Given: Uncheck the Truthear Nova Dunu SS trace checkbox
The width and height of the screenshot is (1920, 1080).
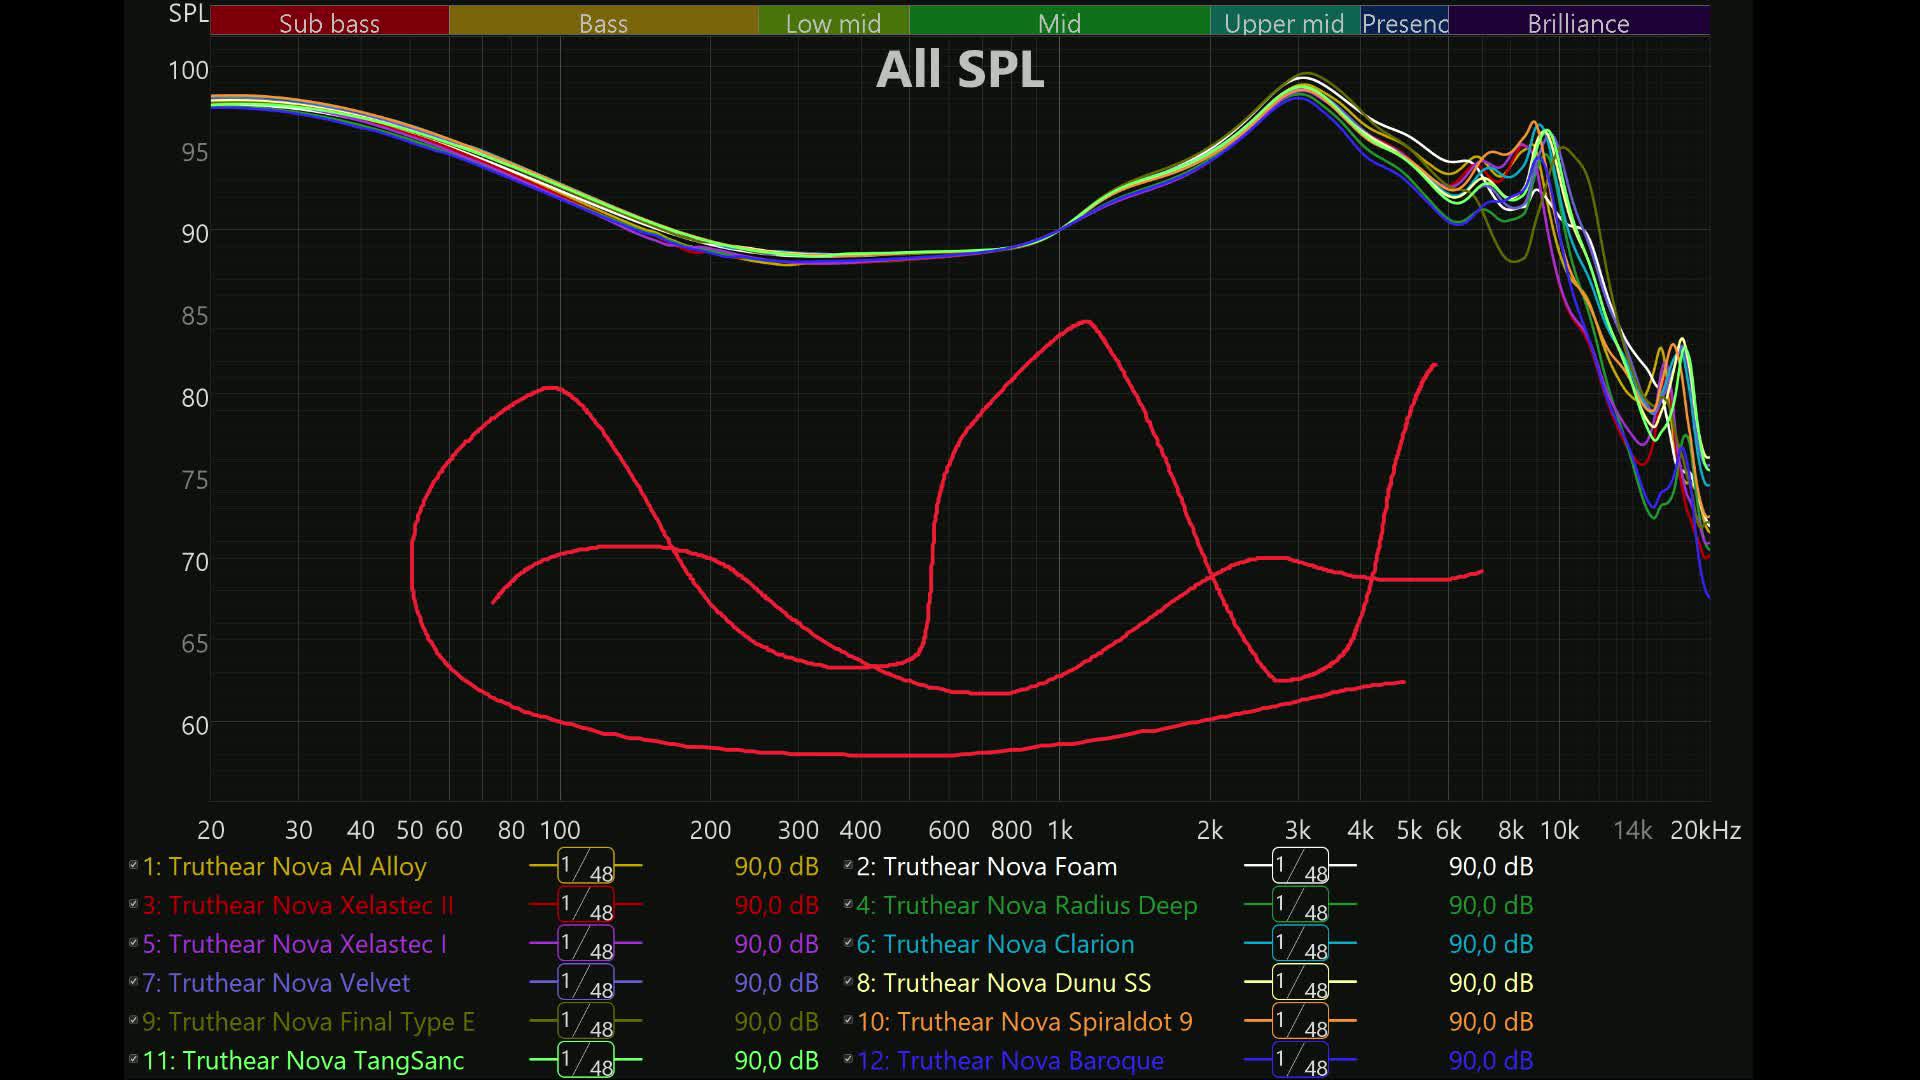Looking at the screenshot, I should pyautogui.click(x=848, y=981).
